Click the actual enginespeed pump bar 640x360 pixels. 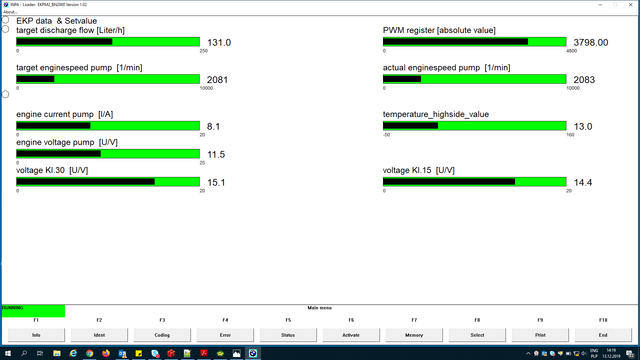(x=474, y=79)
